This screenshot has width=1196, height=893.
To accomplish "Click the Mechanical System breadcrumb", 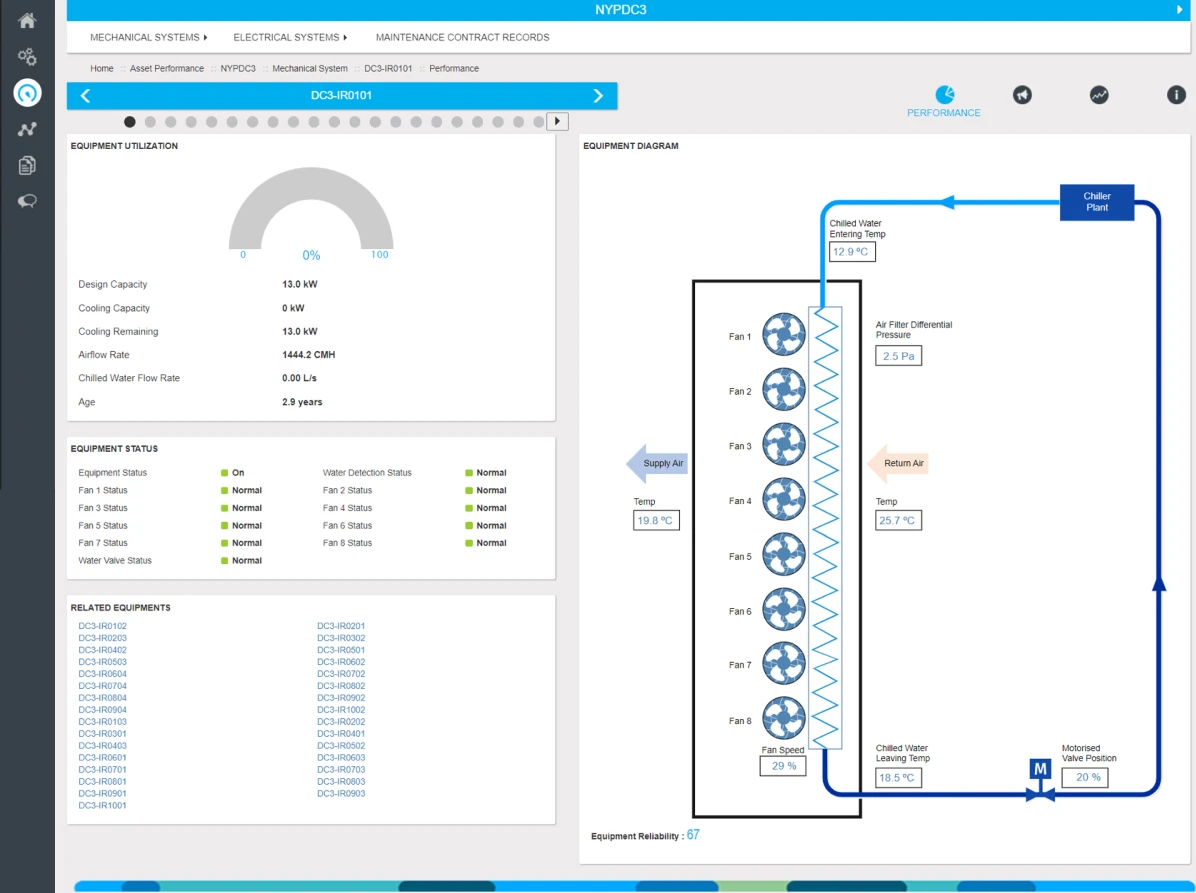I will click(310, 69).
